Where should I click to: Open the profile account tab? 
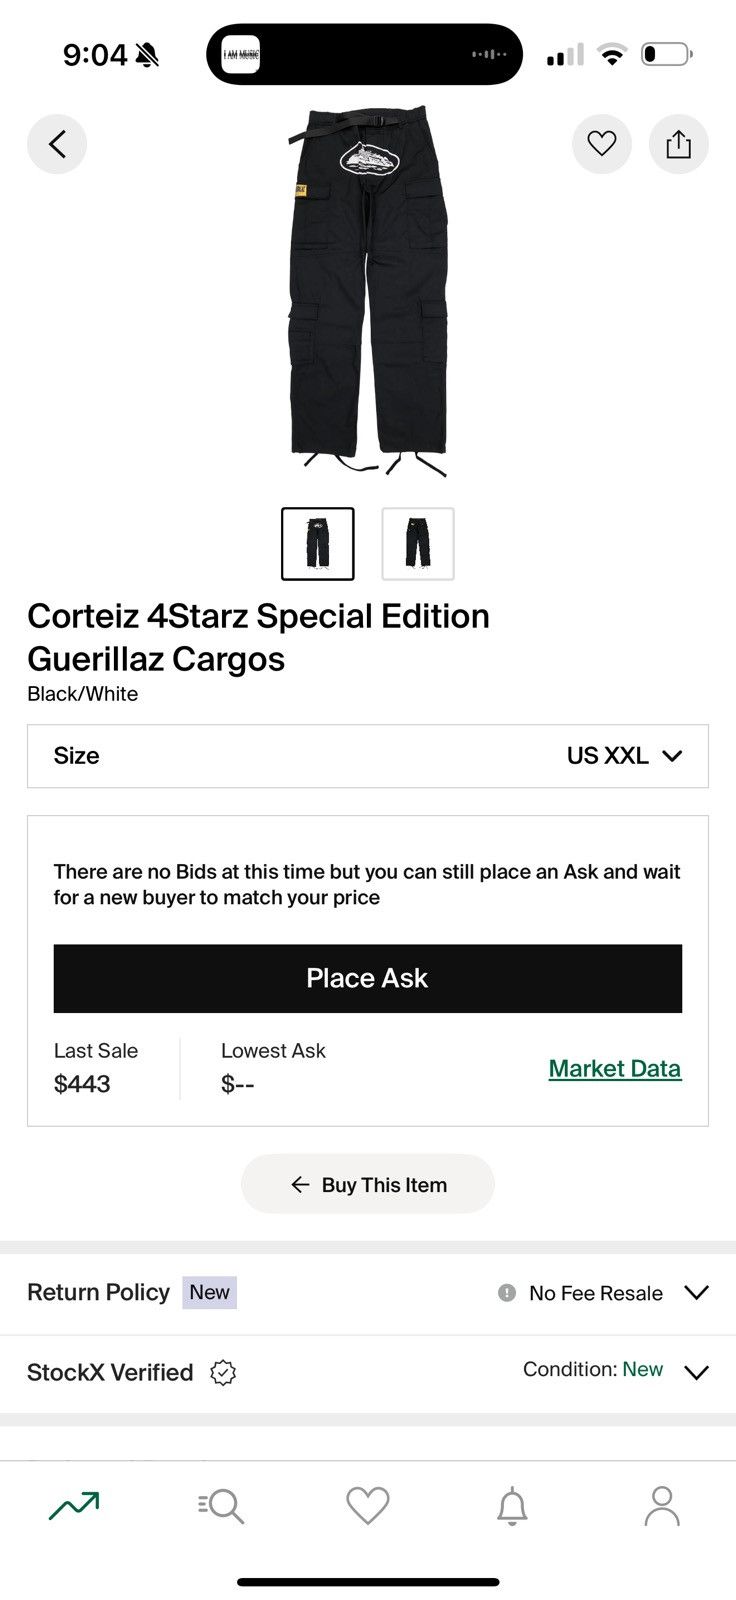[x=661, y=1505]
